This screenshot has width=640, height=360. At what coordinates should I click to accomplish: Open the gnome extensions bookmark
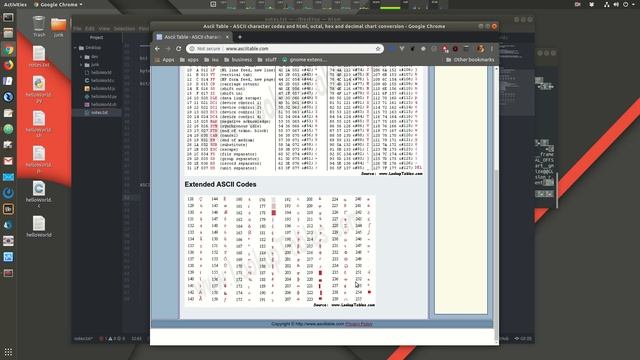click(304, 60)
